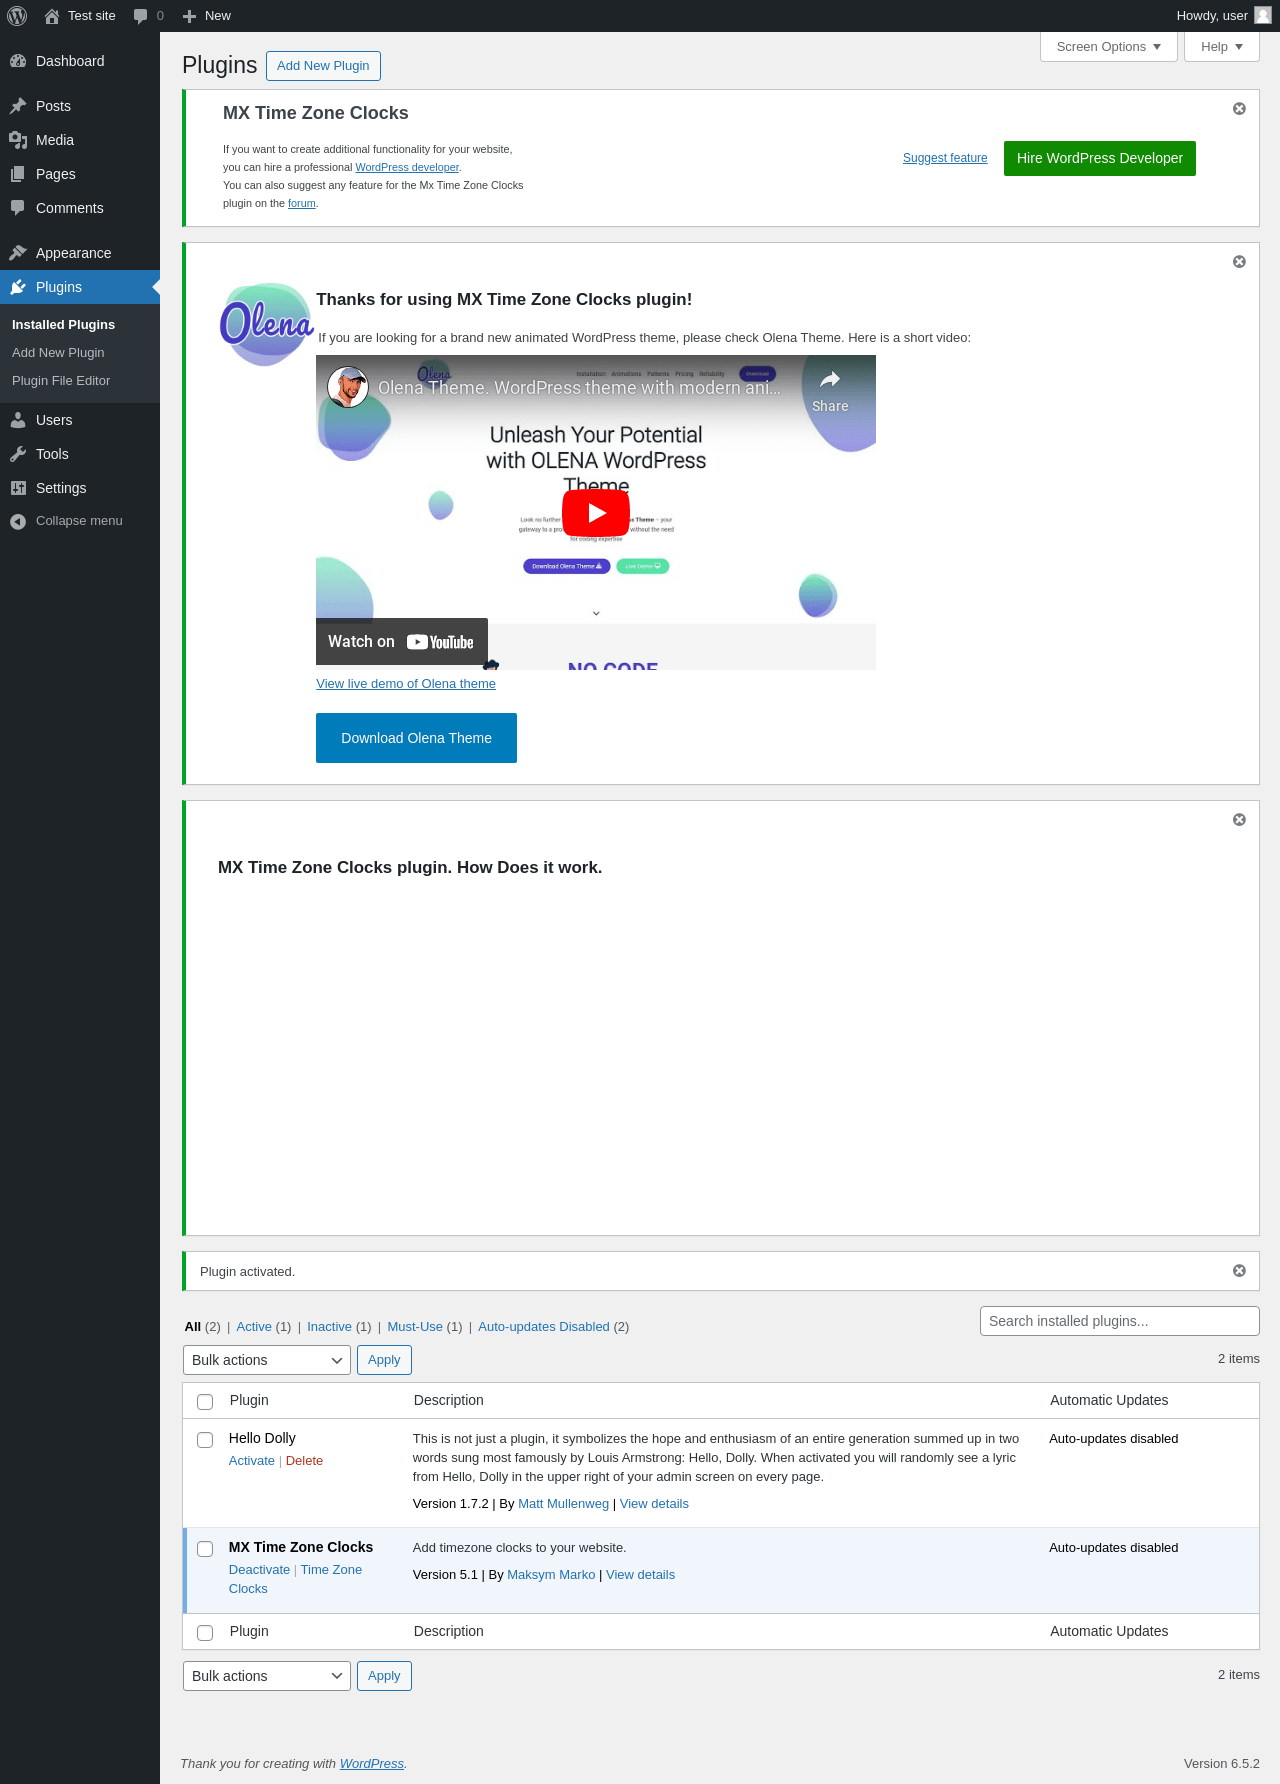Dismiss the Olena Theme promo notice

point(1239,262)
